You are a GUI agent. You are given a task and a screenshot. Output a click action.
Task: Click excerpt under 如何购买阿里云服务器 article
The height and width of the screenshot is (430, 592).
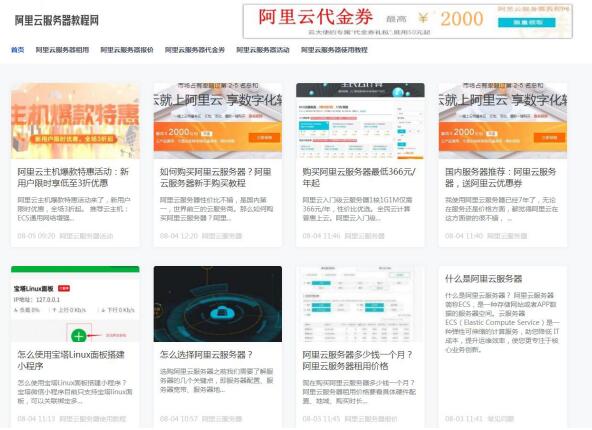(217, 209)
